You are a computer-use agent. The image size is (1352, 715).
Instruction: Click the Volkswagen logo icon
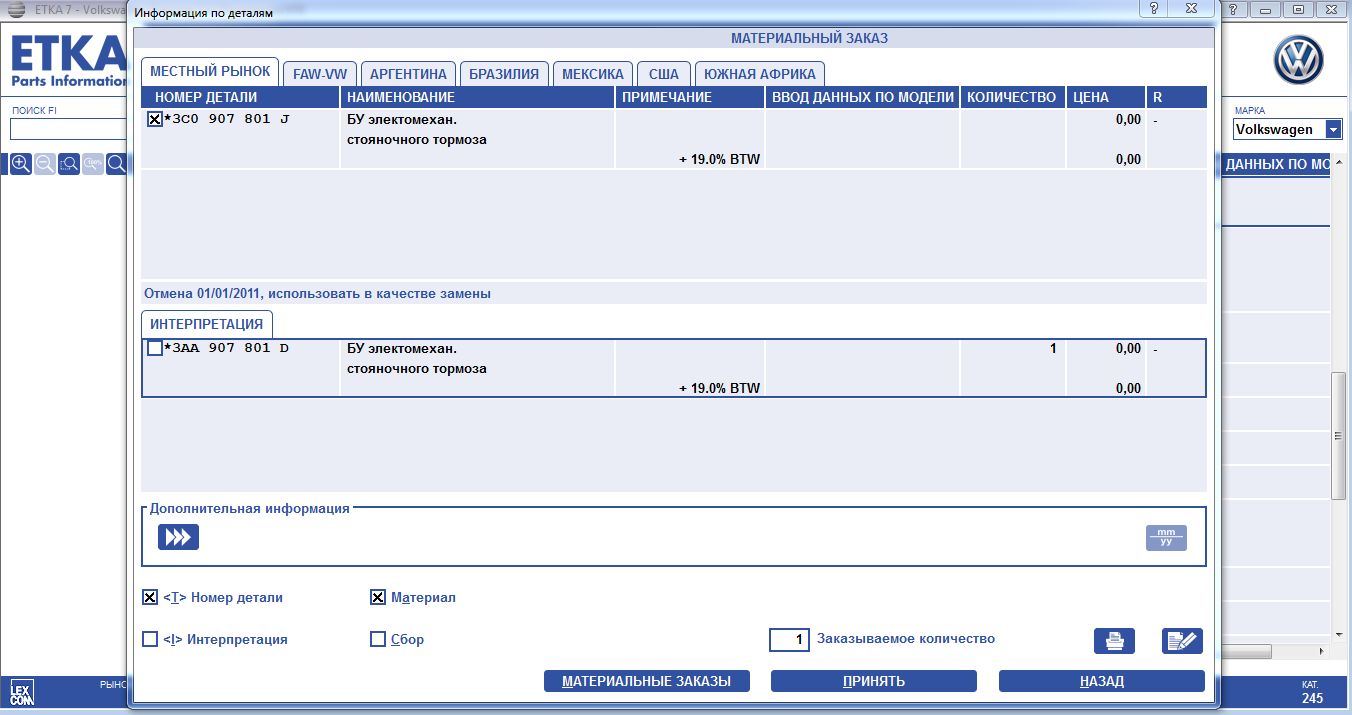(x=1298, y=61)
